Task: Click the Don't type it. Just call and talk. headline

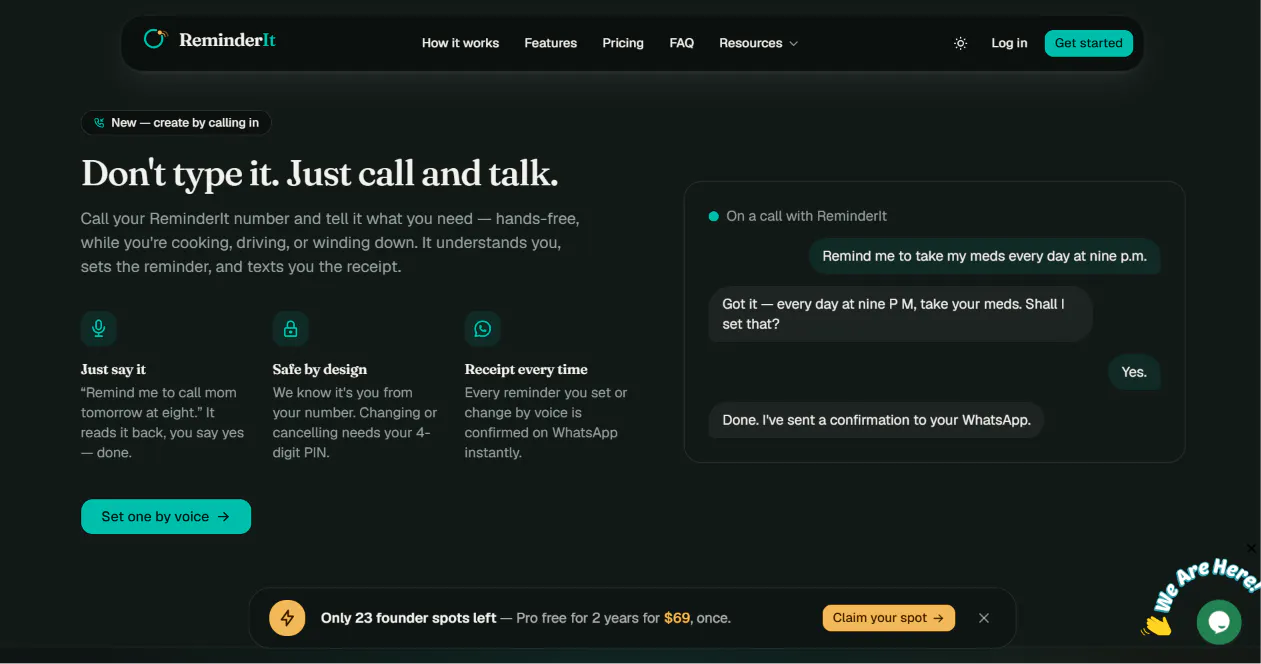Action: click(320, 173)
